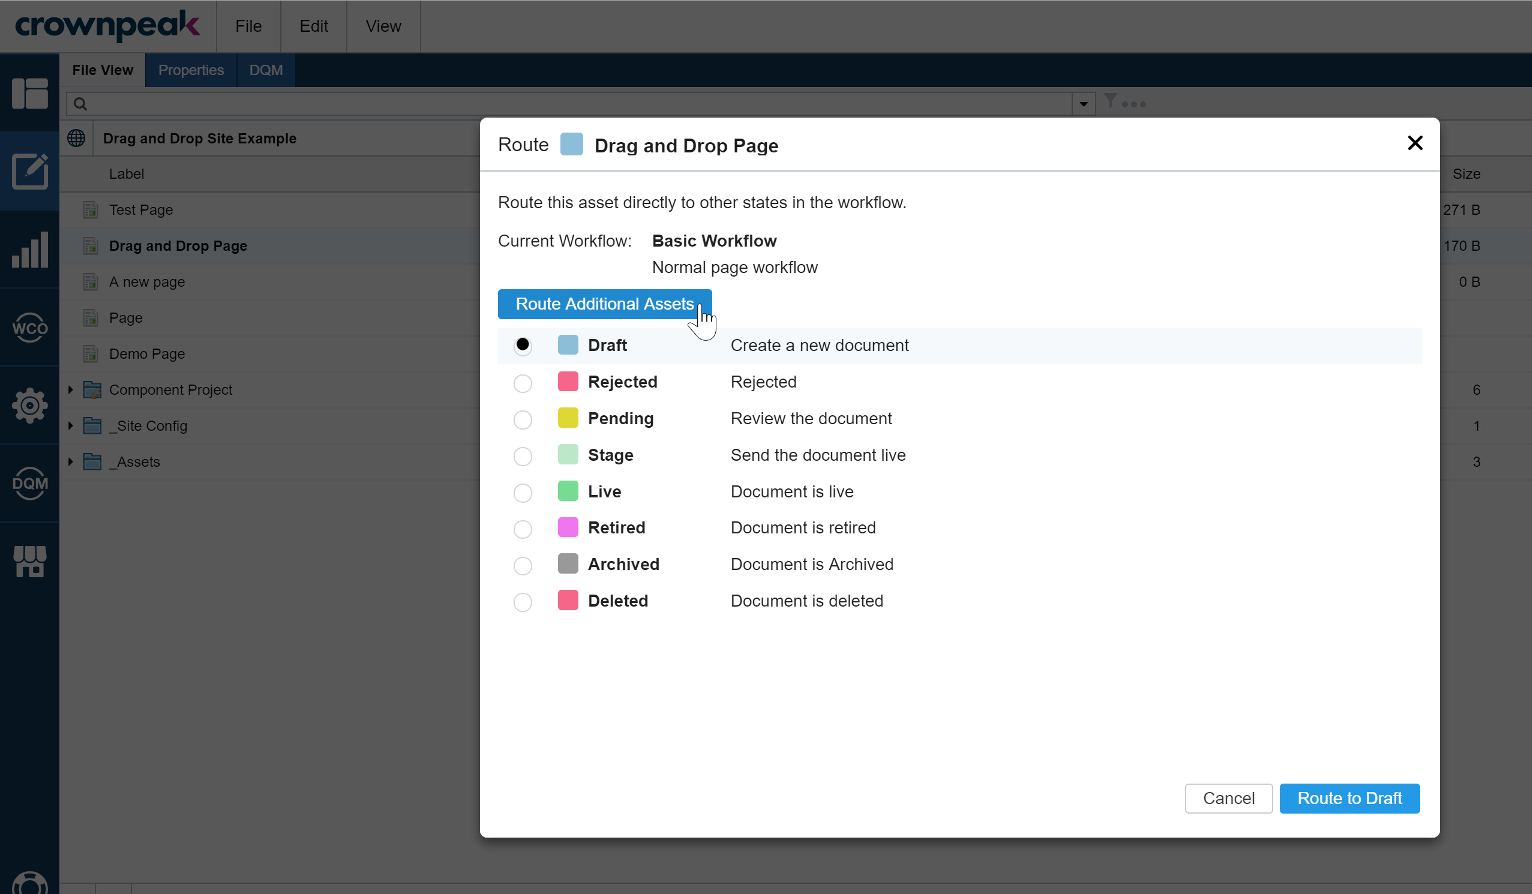Screen dimensions: 1532x894
Task: Click the _Assets folder icon
Action: (93, 462)
